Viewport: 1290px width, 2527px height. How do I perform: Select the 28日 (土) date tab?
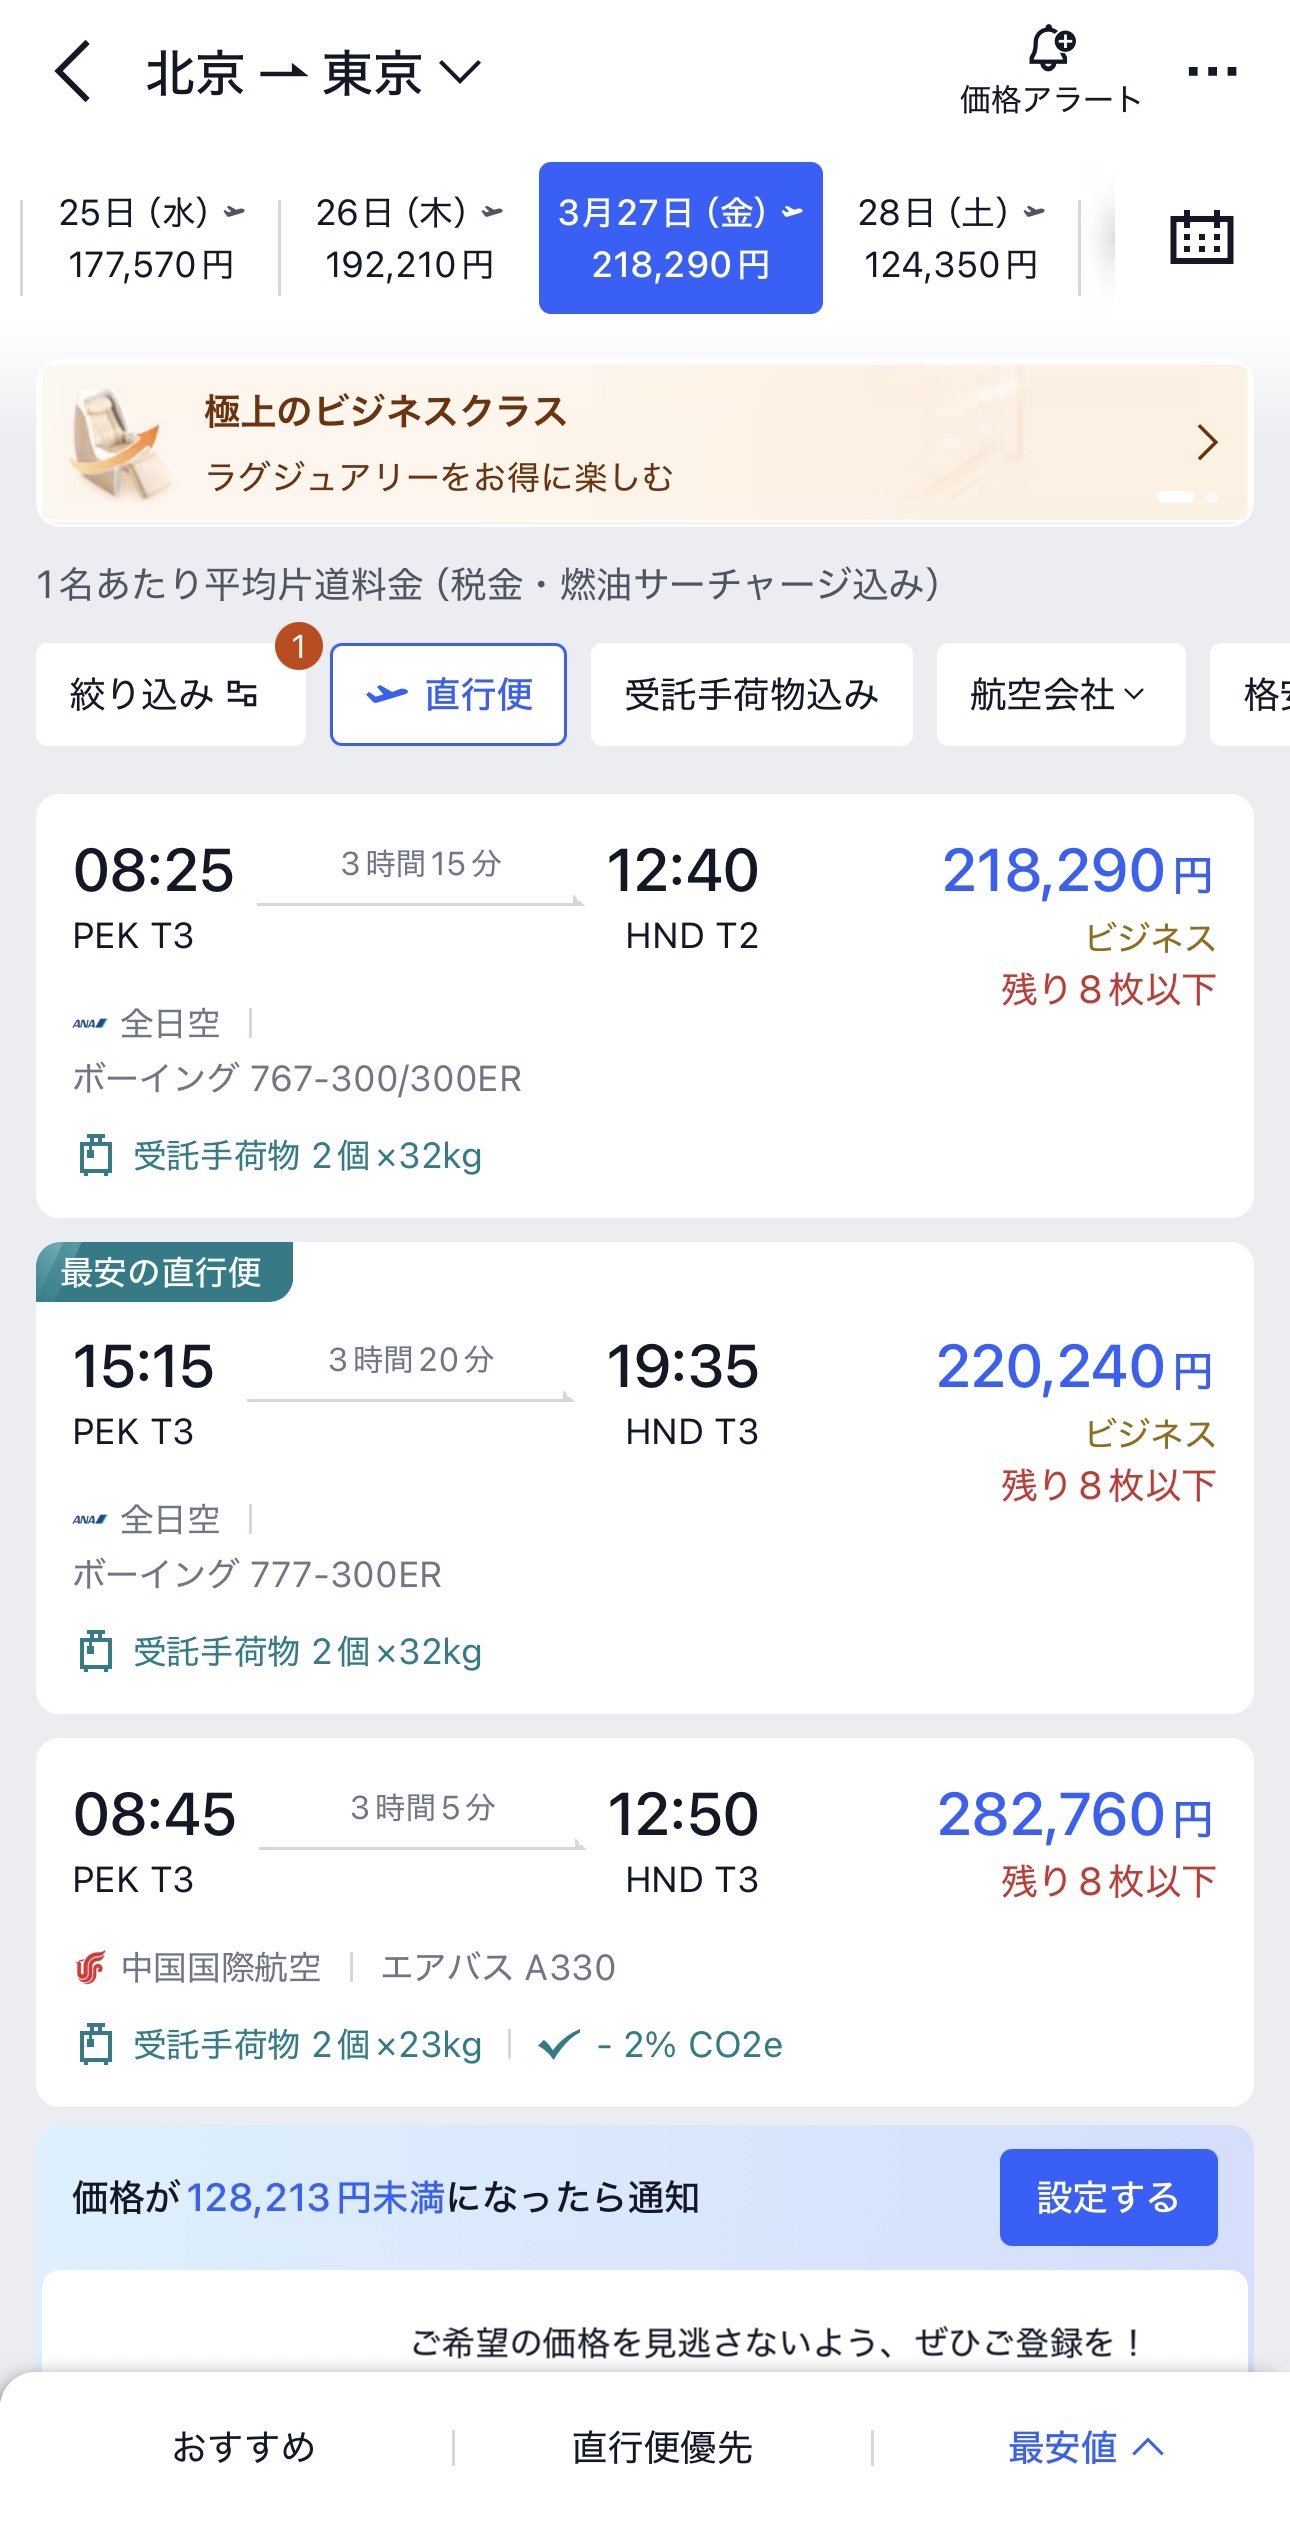tap(950, 238)
